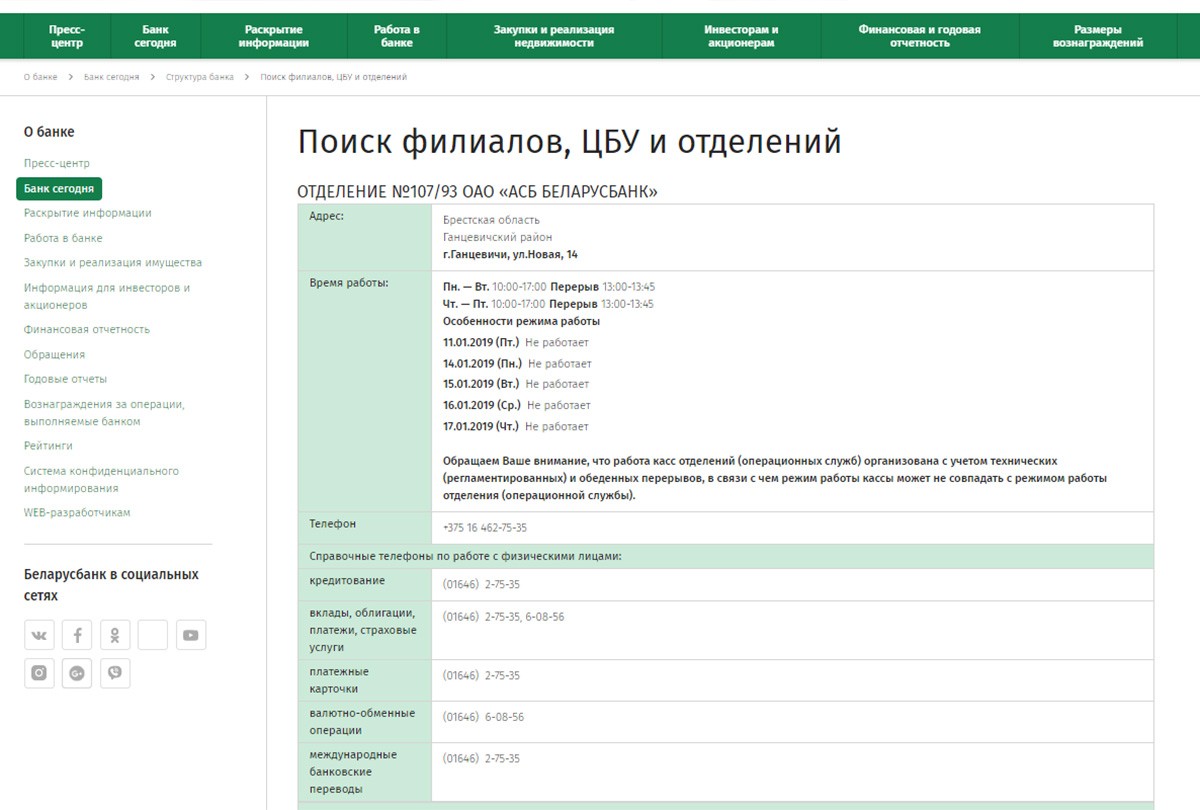The image size is (1200, 810).
Task: Open the Размеры вознаграждений menu item
Action: 1098,36
